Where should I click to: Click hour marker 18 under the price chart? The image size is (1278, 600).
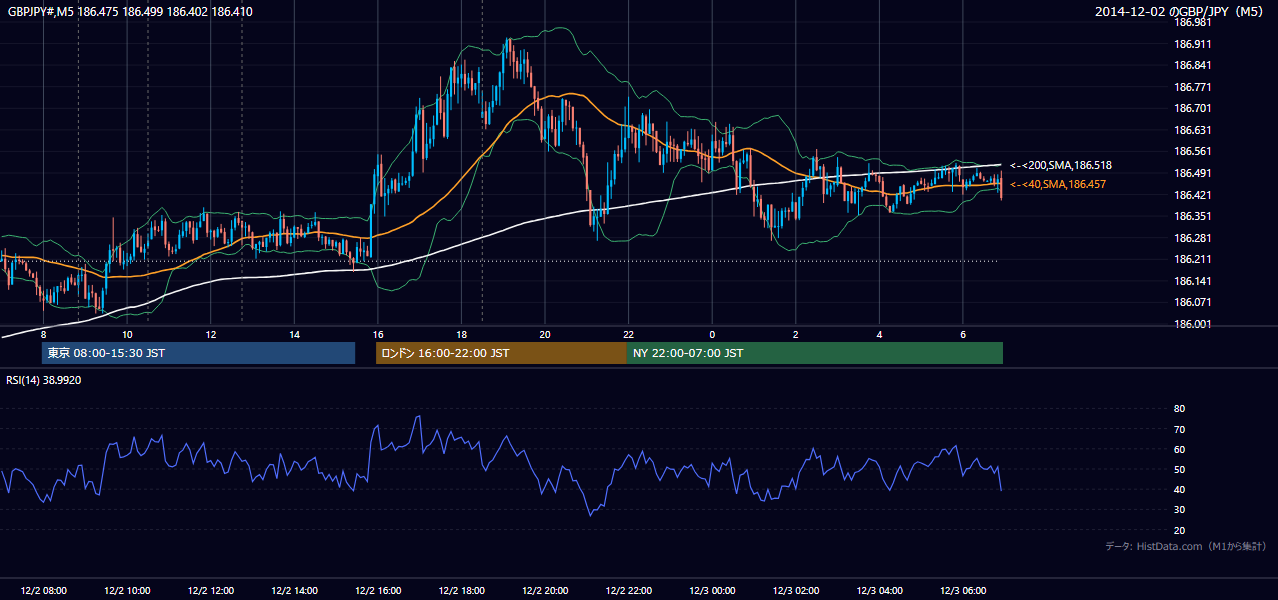[461, 334]
